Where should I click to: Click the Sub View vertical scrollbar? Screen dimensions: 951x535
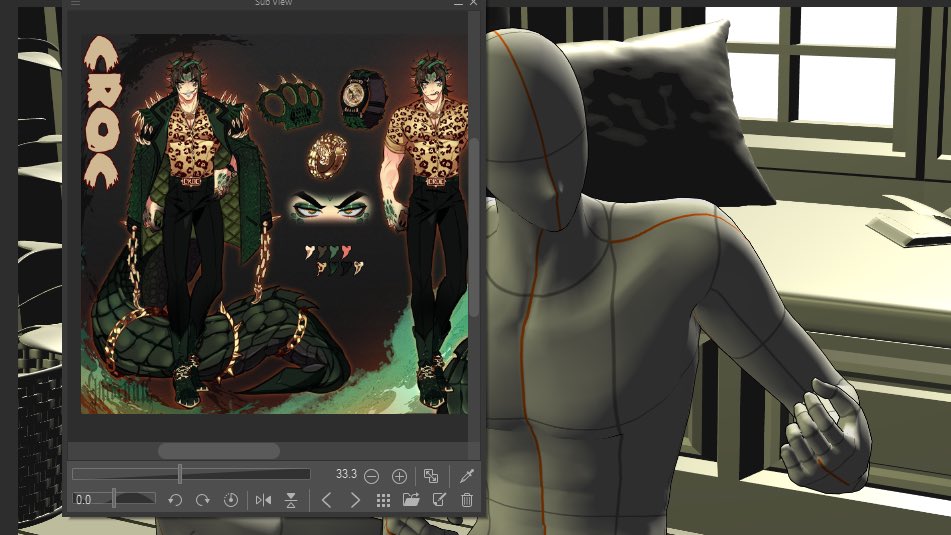pyautogui.click(x=474, y=227)
